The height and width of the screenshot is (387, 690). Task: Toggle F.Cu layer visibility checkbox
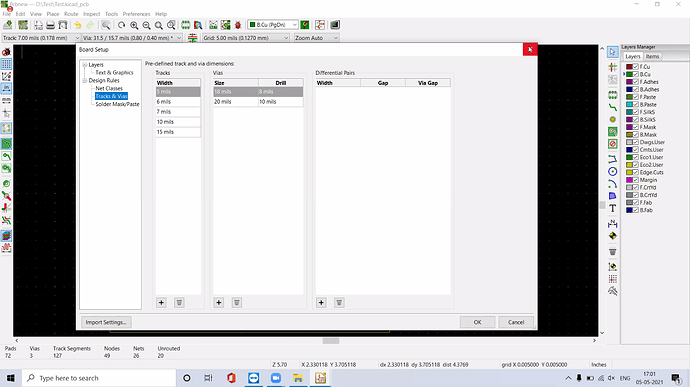tap(635, 67)
